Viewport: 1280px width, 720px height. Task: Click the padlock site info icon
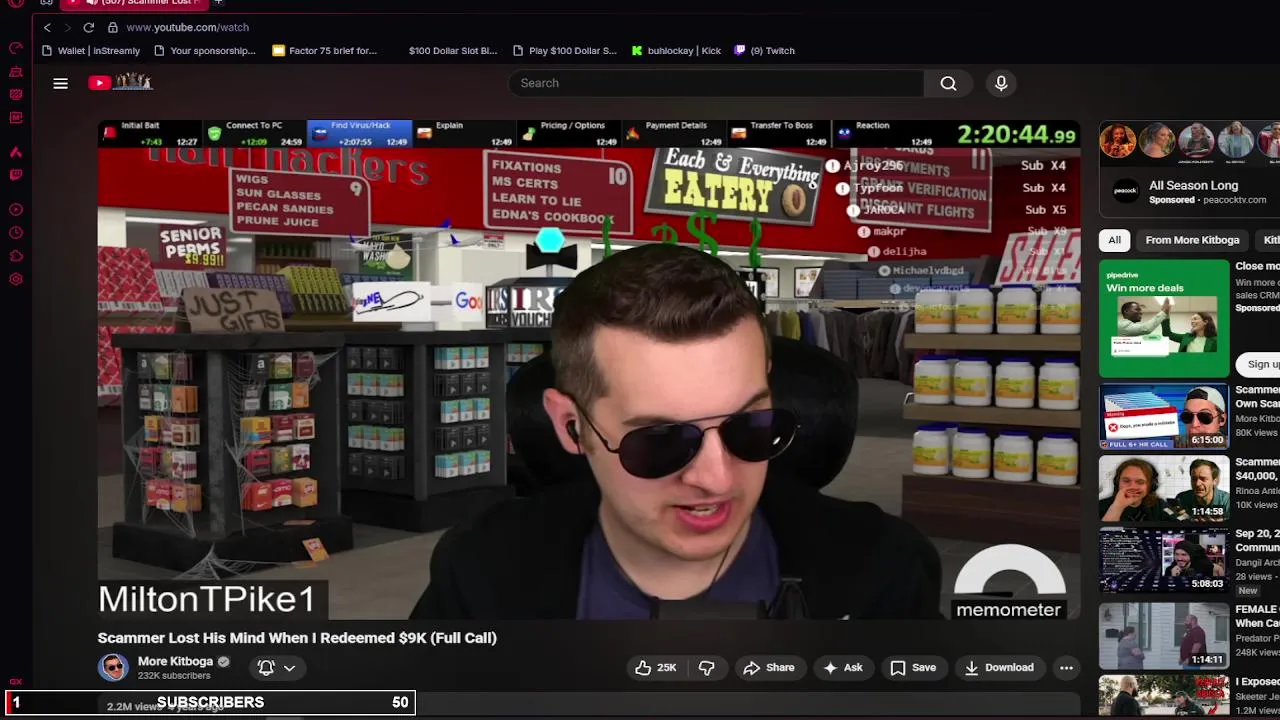point(112,27)
